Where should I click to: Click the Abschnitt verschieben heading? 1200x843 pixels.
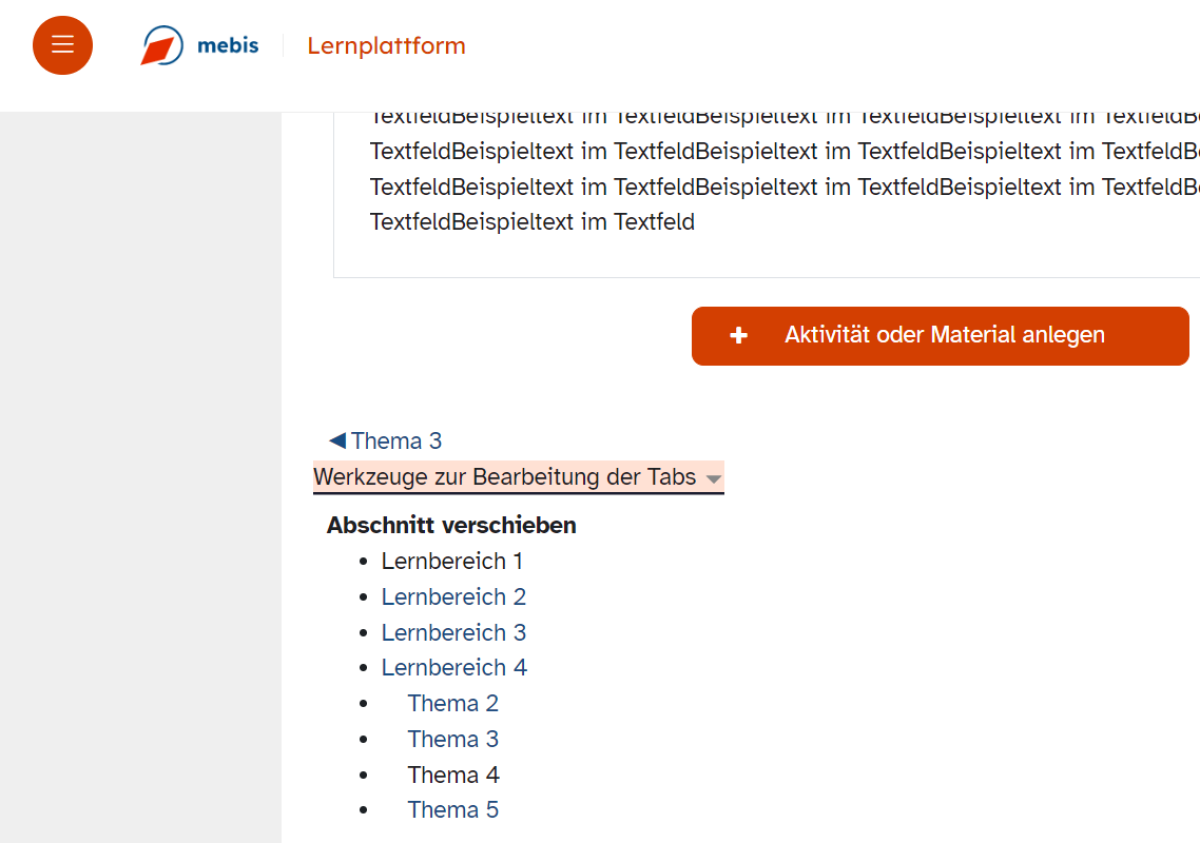point(450,524)
